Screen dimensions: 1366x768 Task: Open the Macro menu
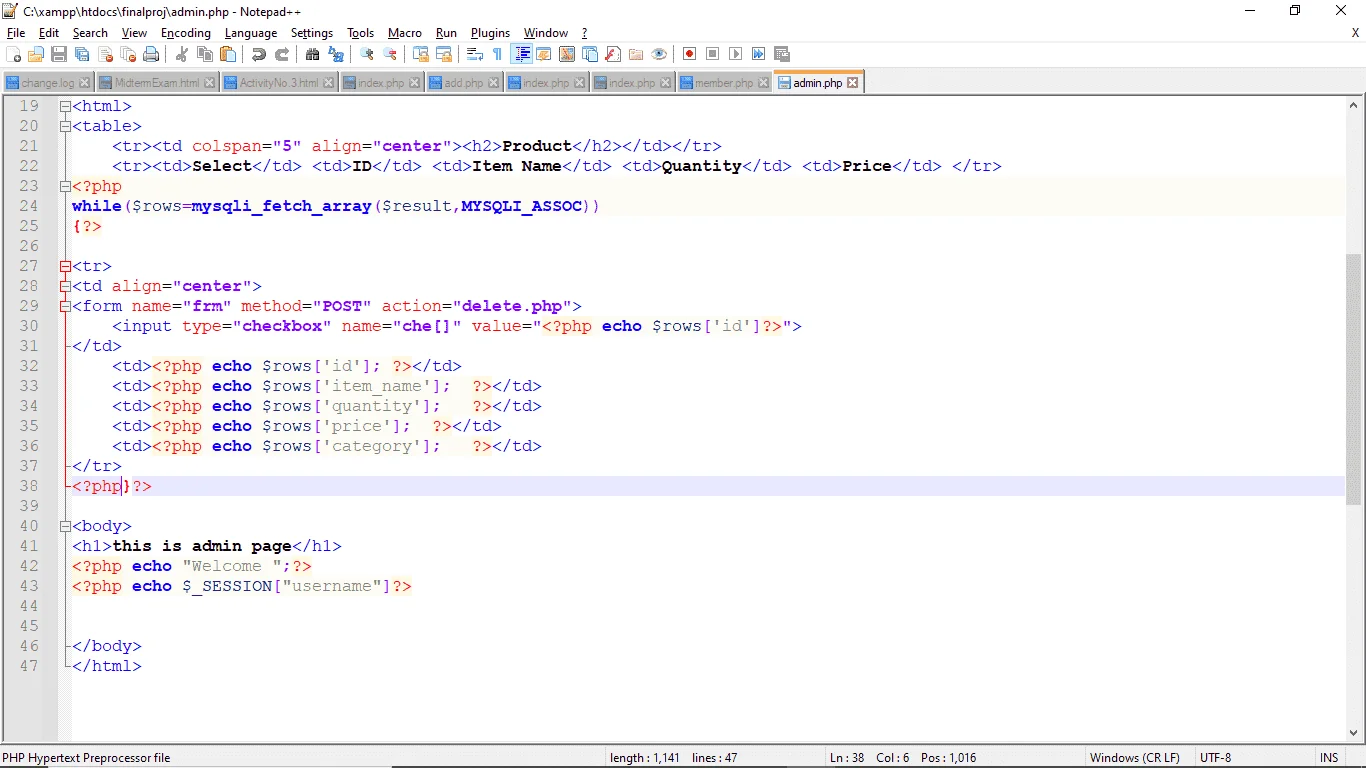(405, 33)
